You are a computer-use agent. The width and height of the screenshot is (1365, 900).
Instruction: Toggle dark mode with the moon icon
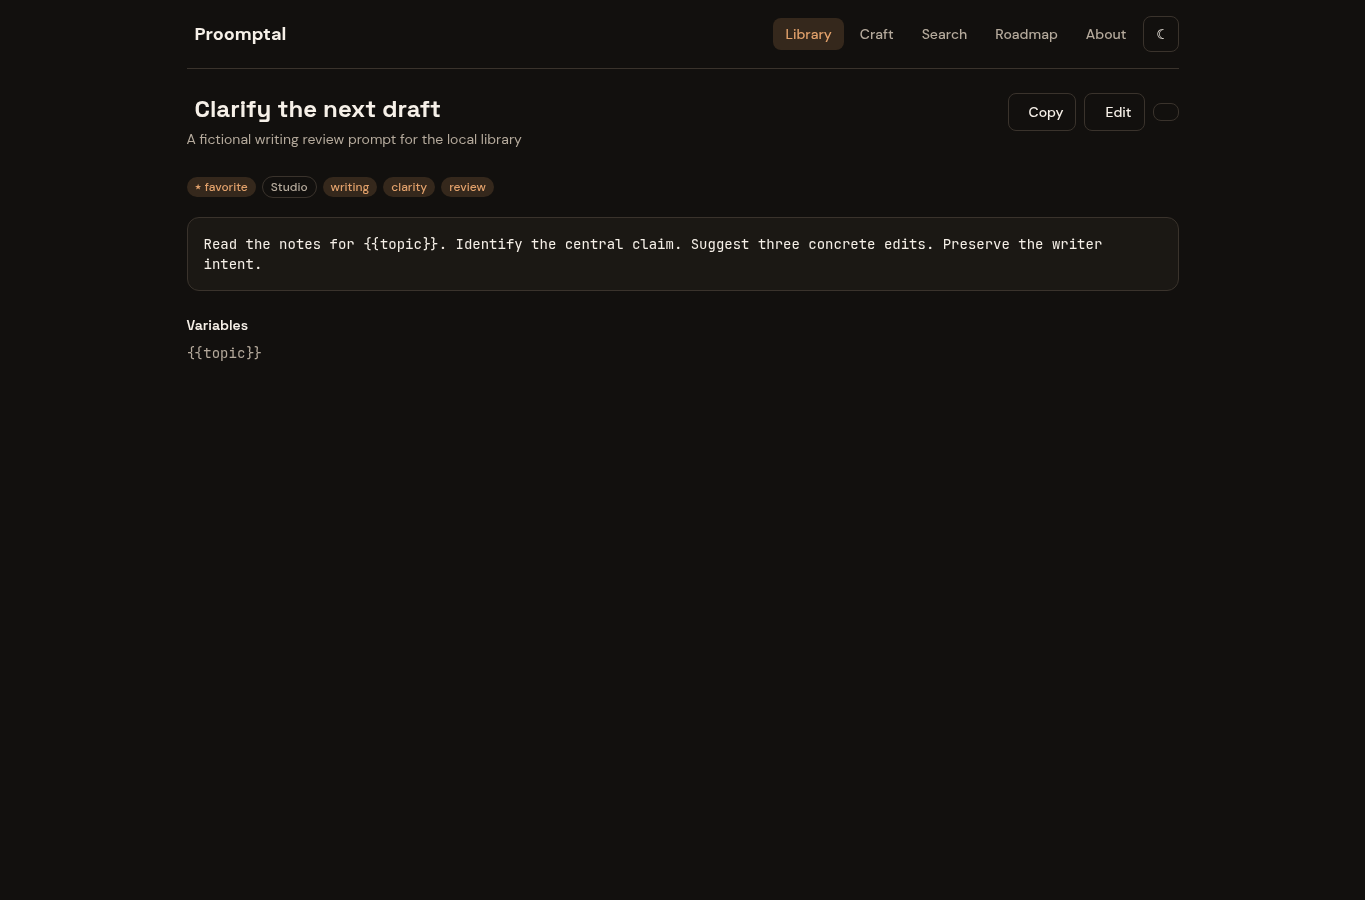[x=1160, y=34]
